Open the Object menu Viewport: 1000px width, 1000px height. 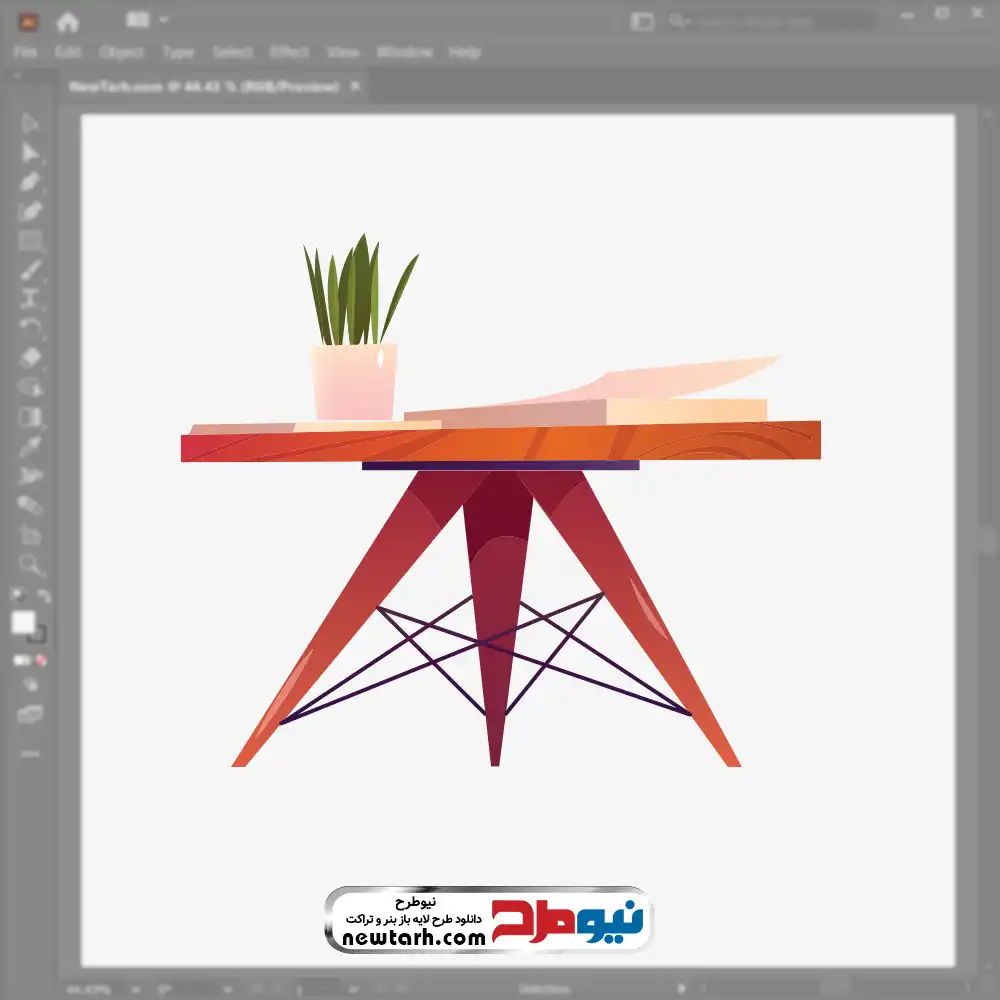tap(119, 52)
